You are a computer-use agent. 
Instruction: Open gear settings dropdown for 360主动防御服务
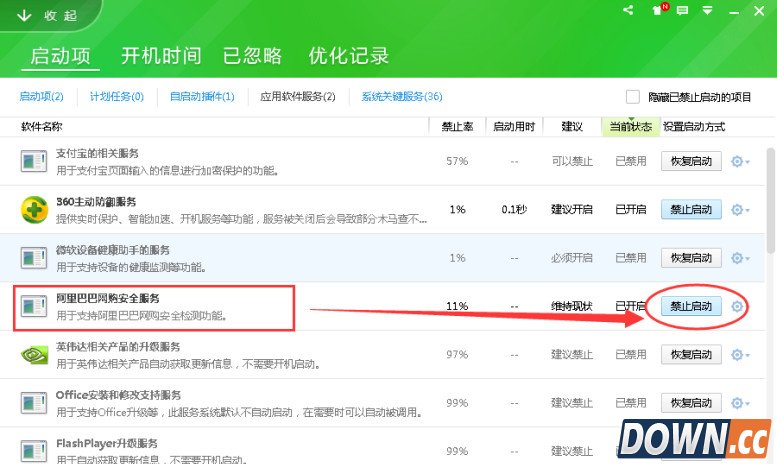tap(740, 210)
